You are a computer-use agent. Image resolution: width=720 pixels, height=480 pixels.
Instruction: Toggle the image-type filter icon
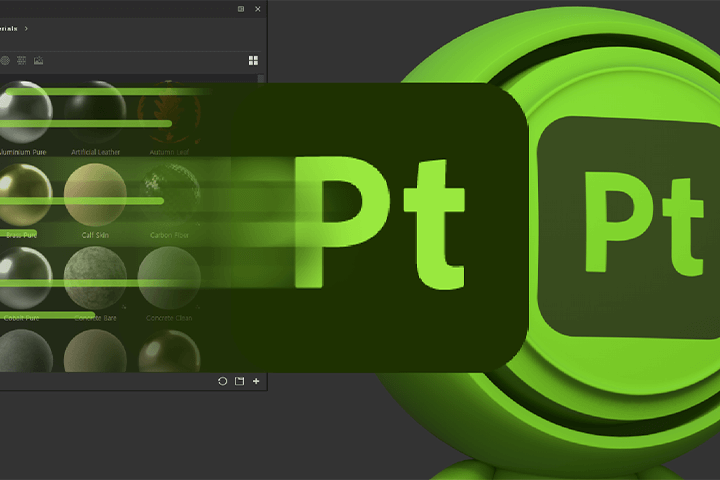click(39, 60)
